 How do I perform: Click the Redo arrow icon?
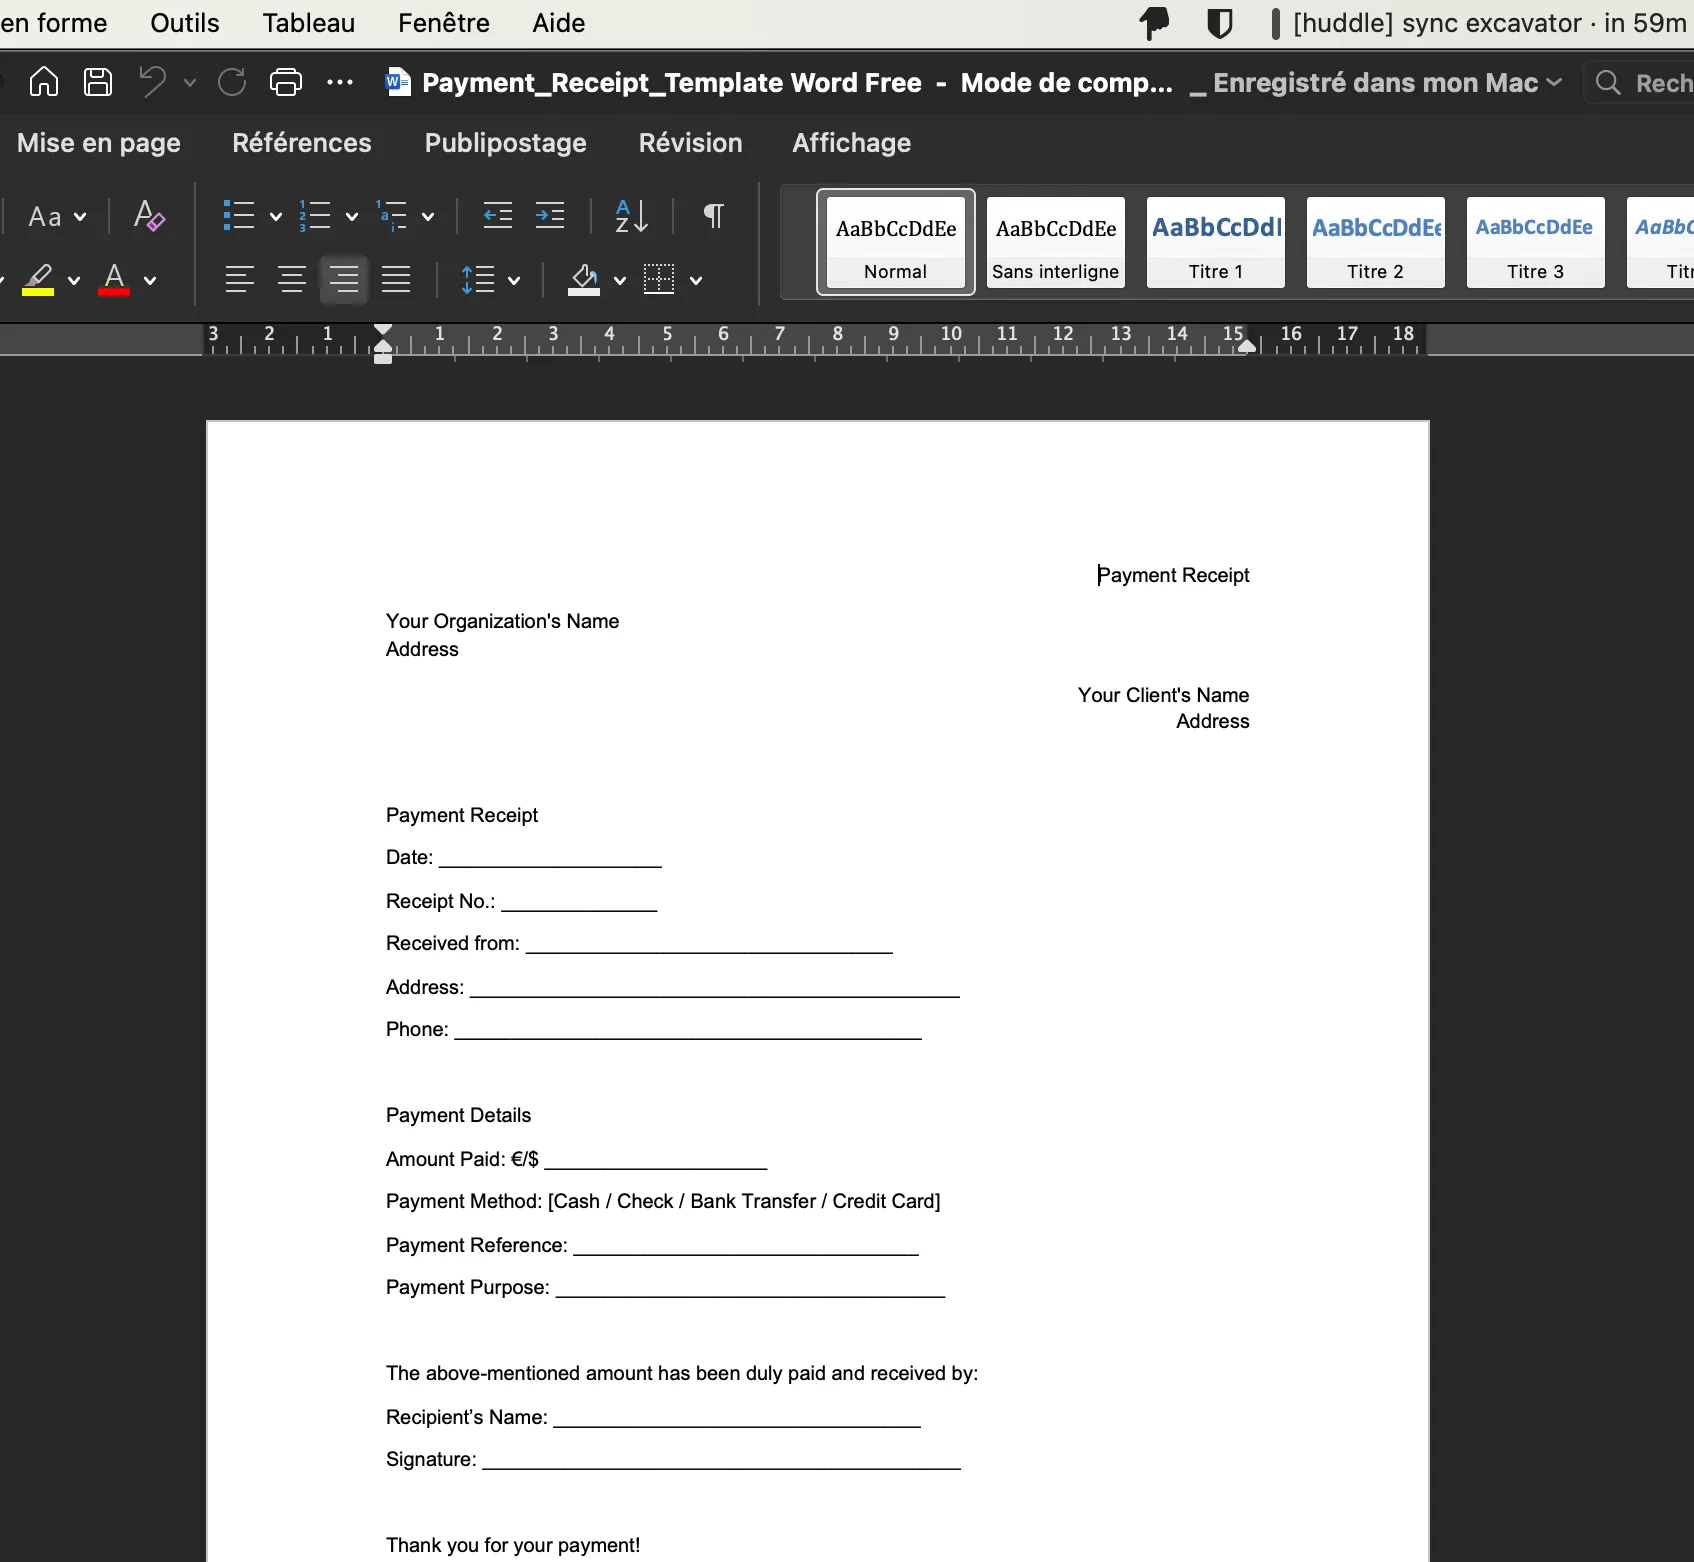click(x=231, y=81)
